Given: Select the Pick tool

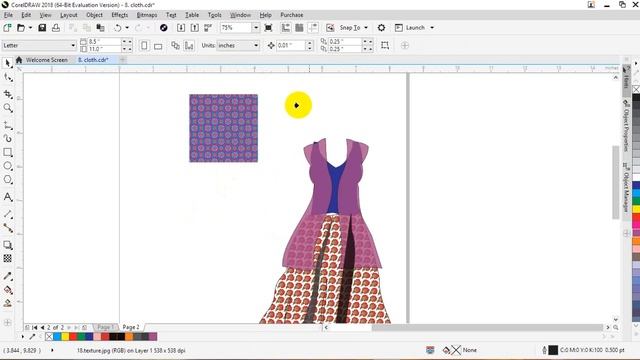Looking at the screenshot, I should pos(7,63).
